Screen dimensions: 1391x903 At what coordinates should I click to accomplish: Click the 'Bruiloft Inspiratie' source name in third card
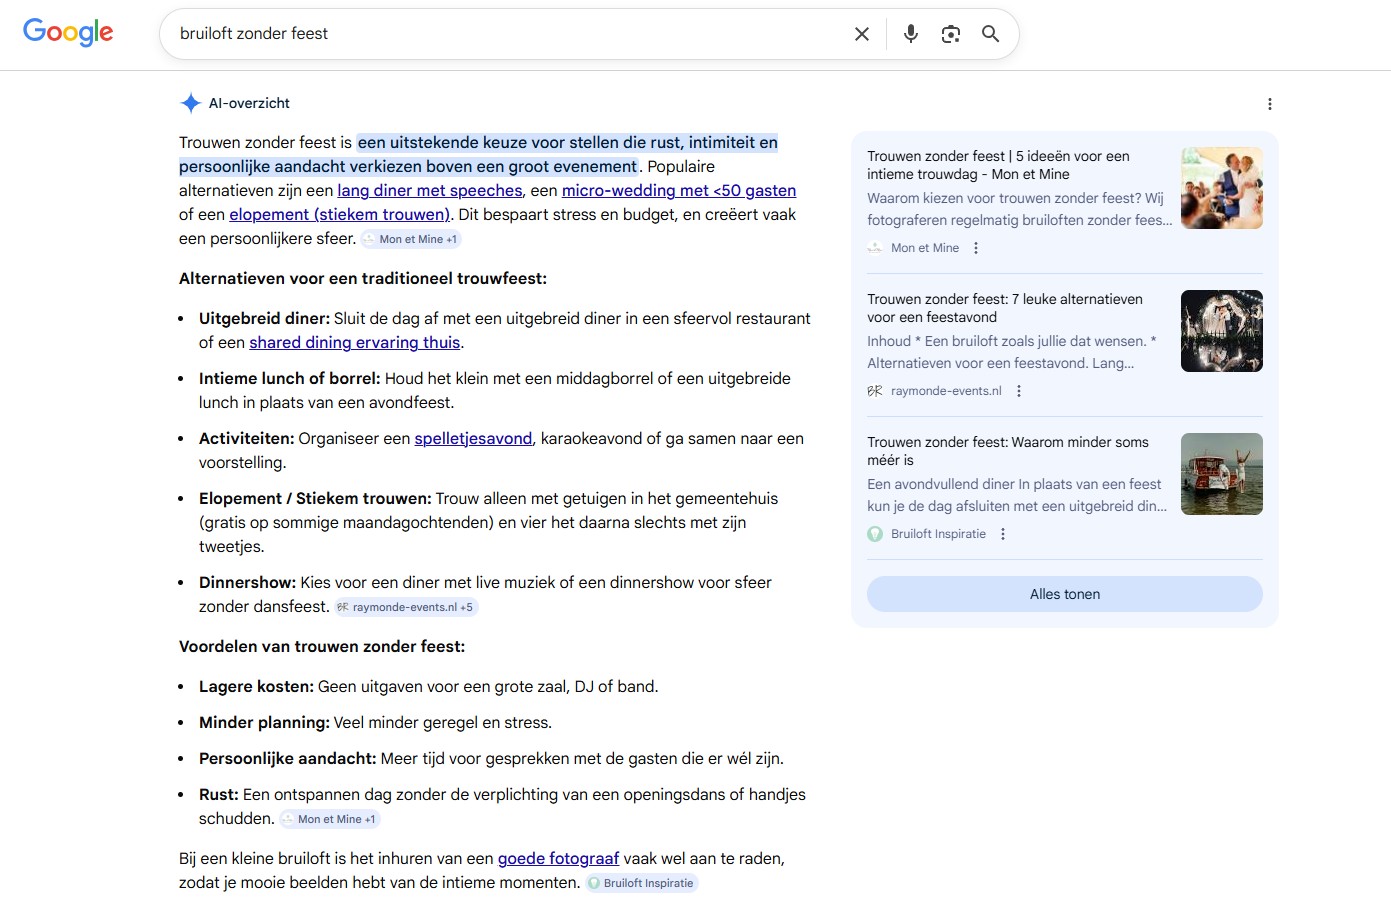coord(938,534)
